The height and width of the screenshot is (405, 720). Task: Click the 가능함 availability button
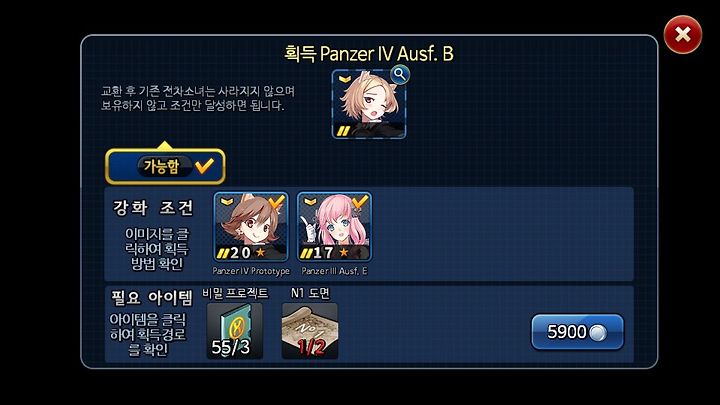point(165,166)
